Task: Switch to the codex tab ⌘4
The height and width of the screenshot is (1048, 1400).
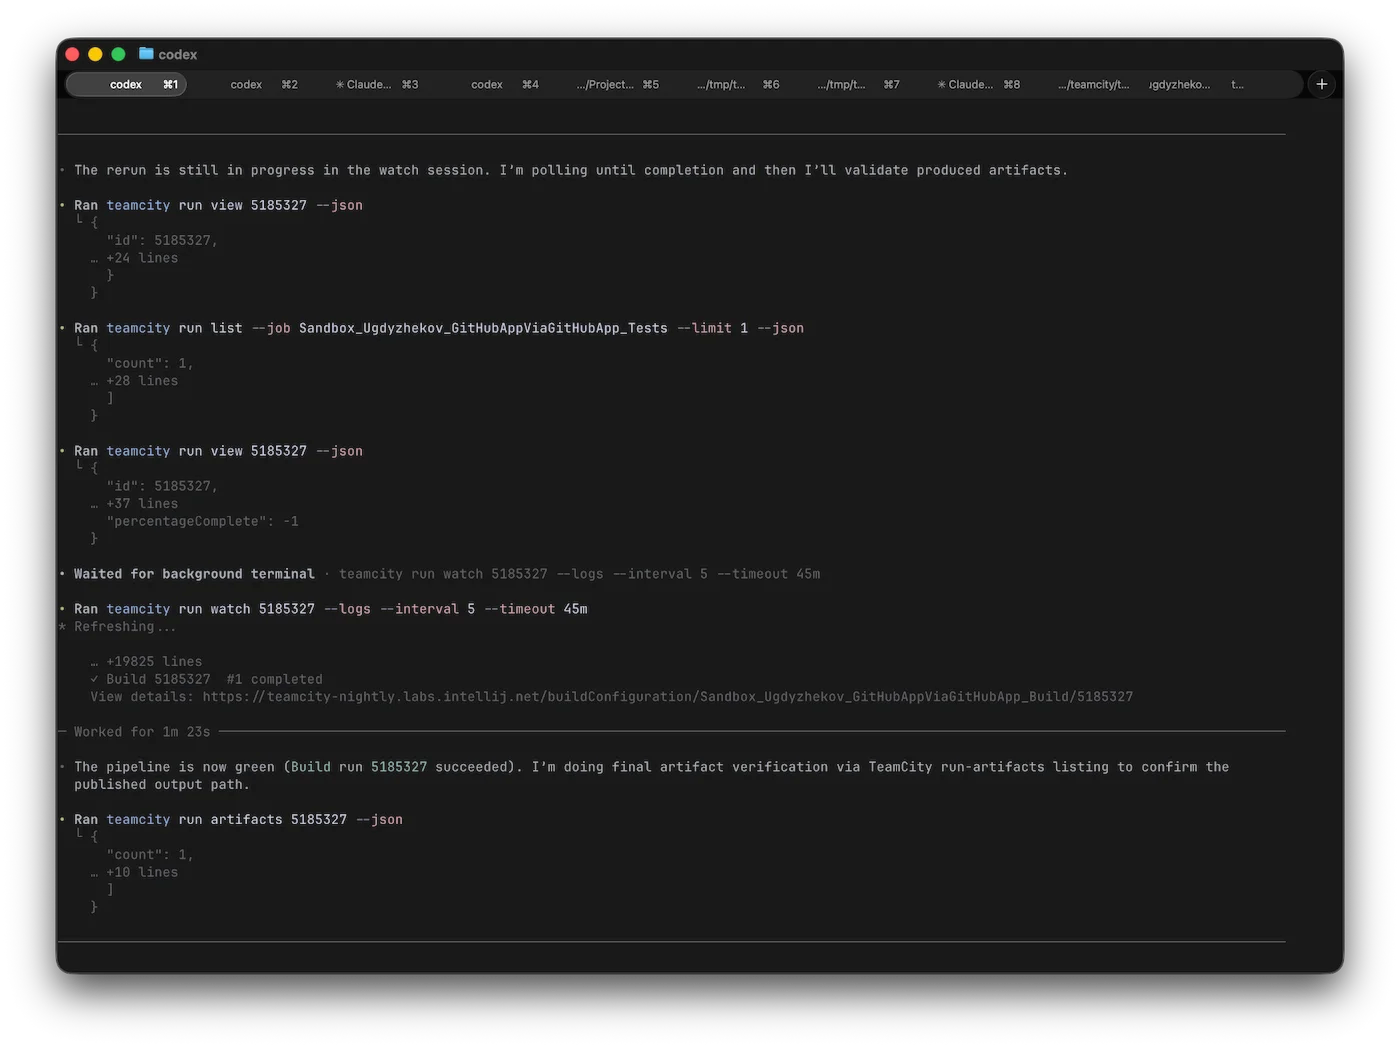Action: (505, 84)
